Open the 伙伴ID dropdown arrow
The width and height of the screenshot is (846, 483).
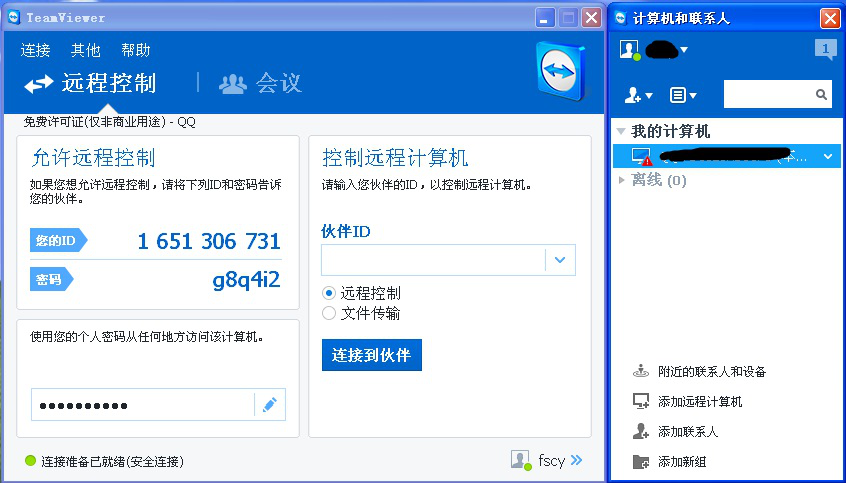pyautogui.click(x=560, y=260)
